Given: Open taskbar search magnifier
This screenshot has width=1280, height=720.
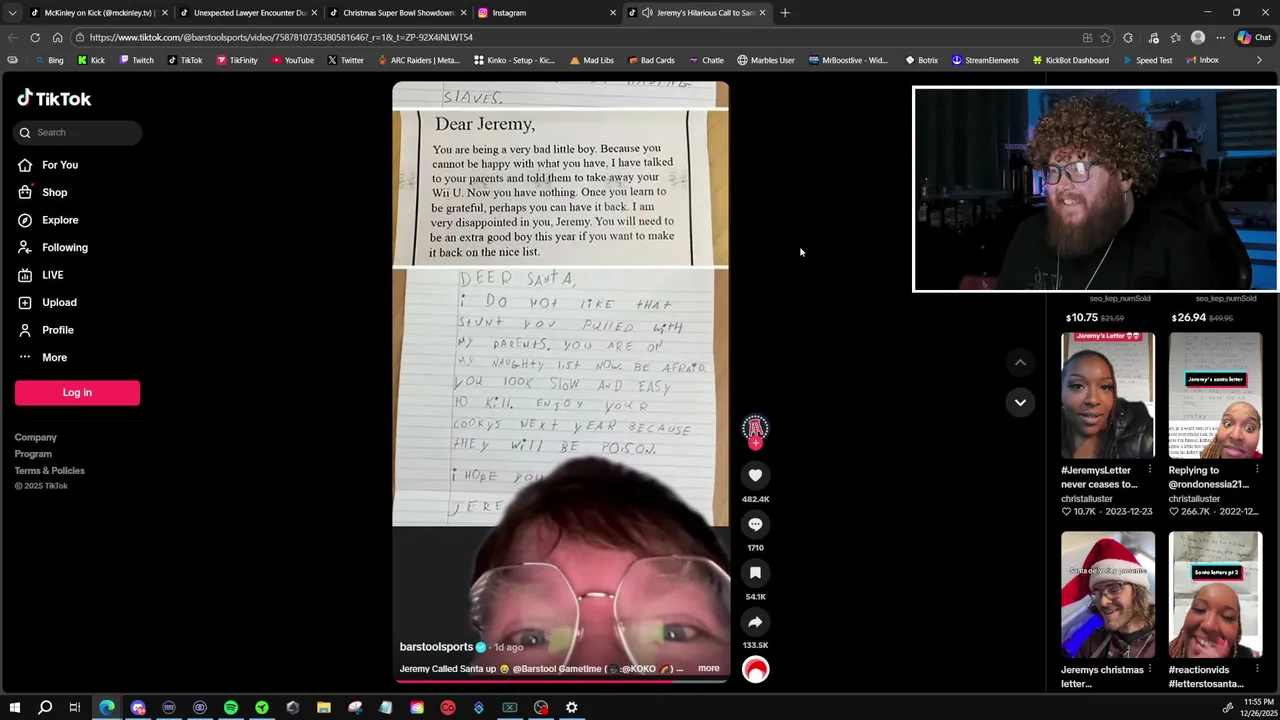Looking at the screenshot, I should 45,708.
